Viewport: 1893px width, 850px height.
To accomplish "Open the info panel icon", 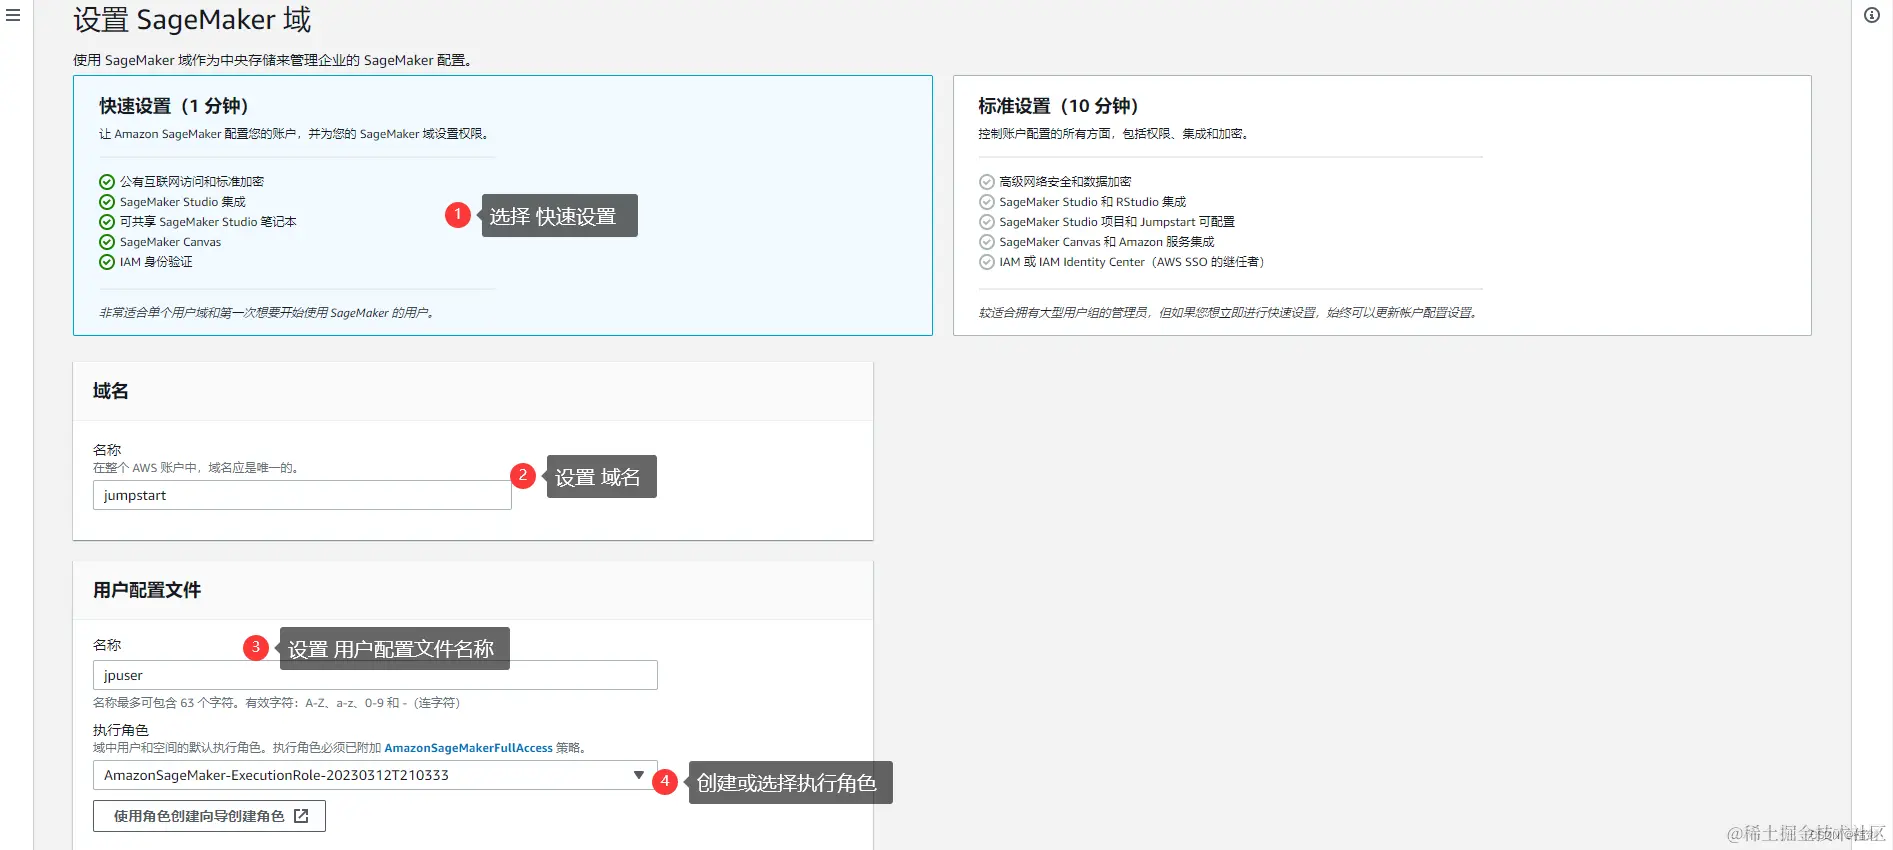I will pyautogui.click(x=1872, y=15).
